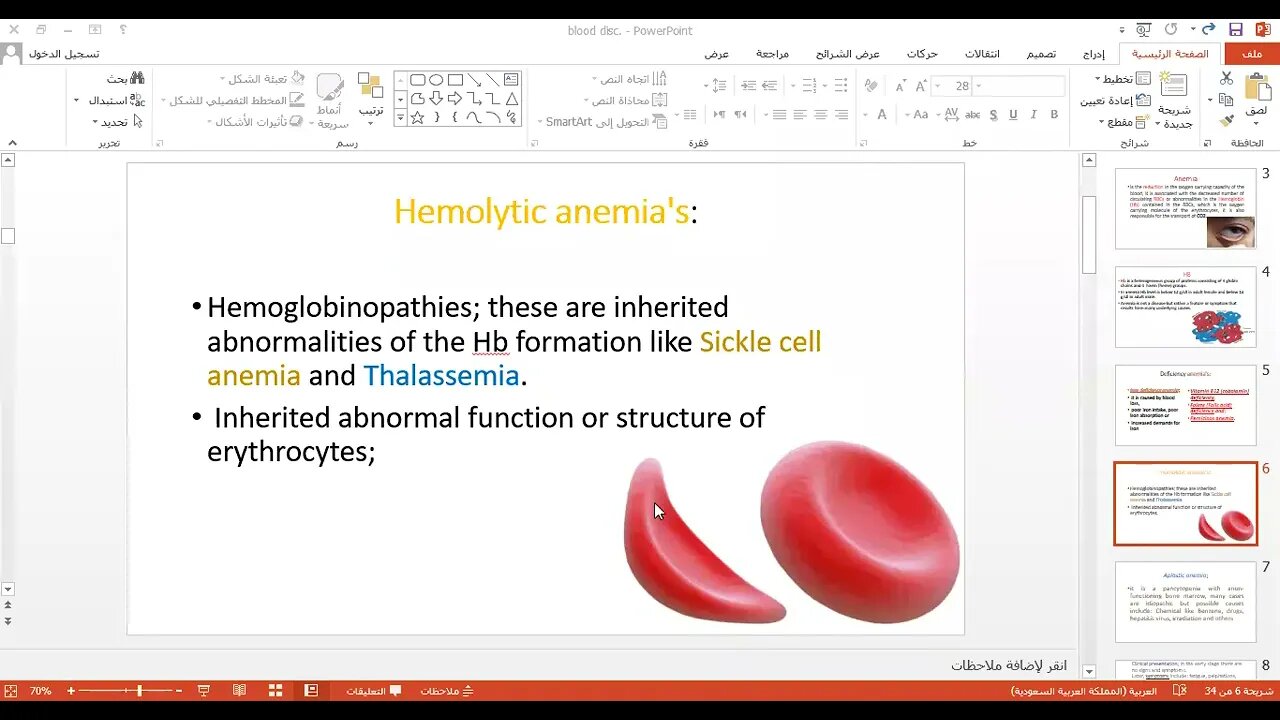Click the Replace (استبدال) button
Image resolution: width=1280 pixels, height=720 pixels.
point(113,100)
